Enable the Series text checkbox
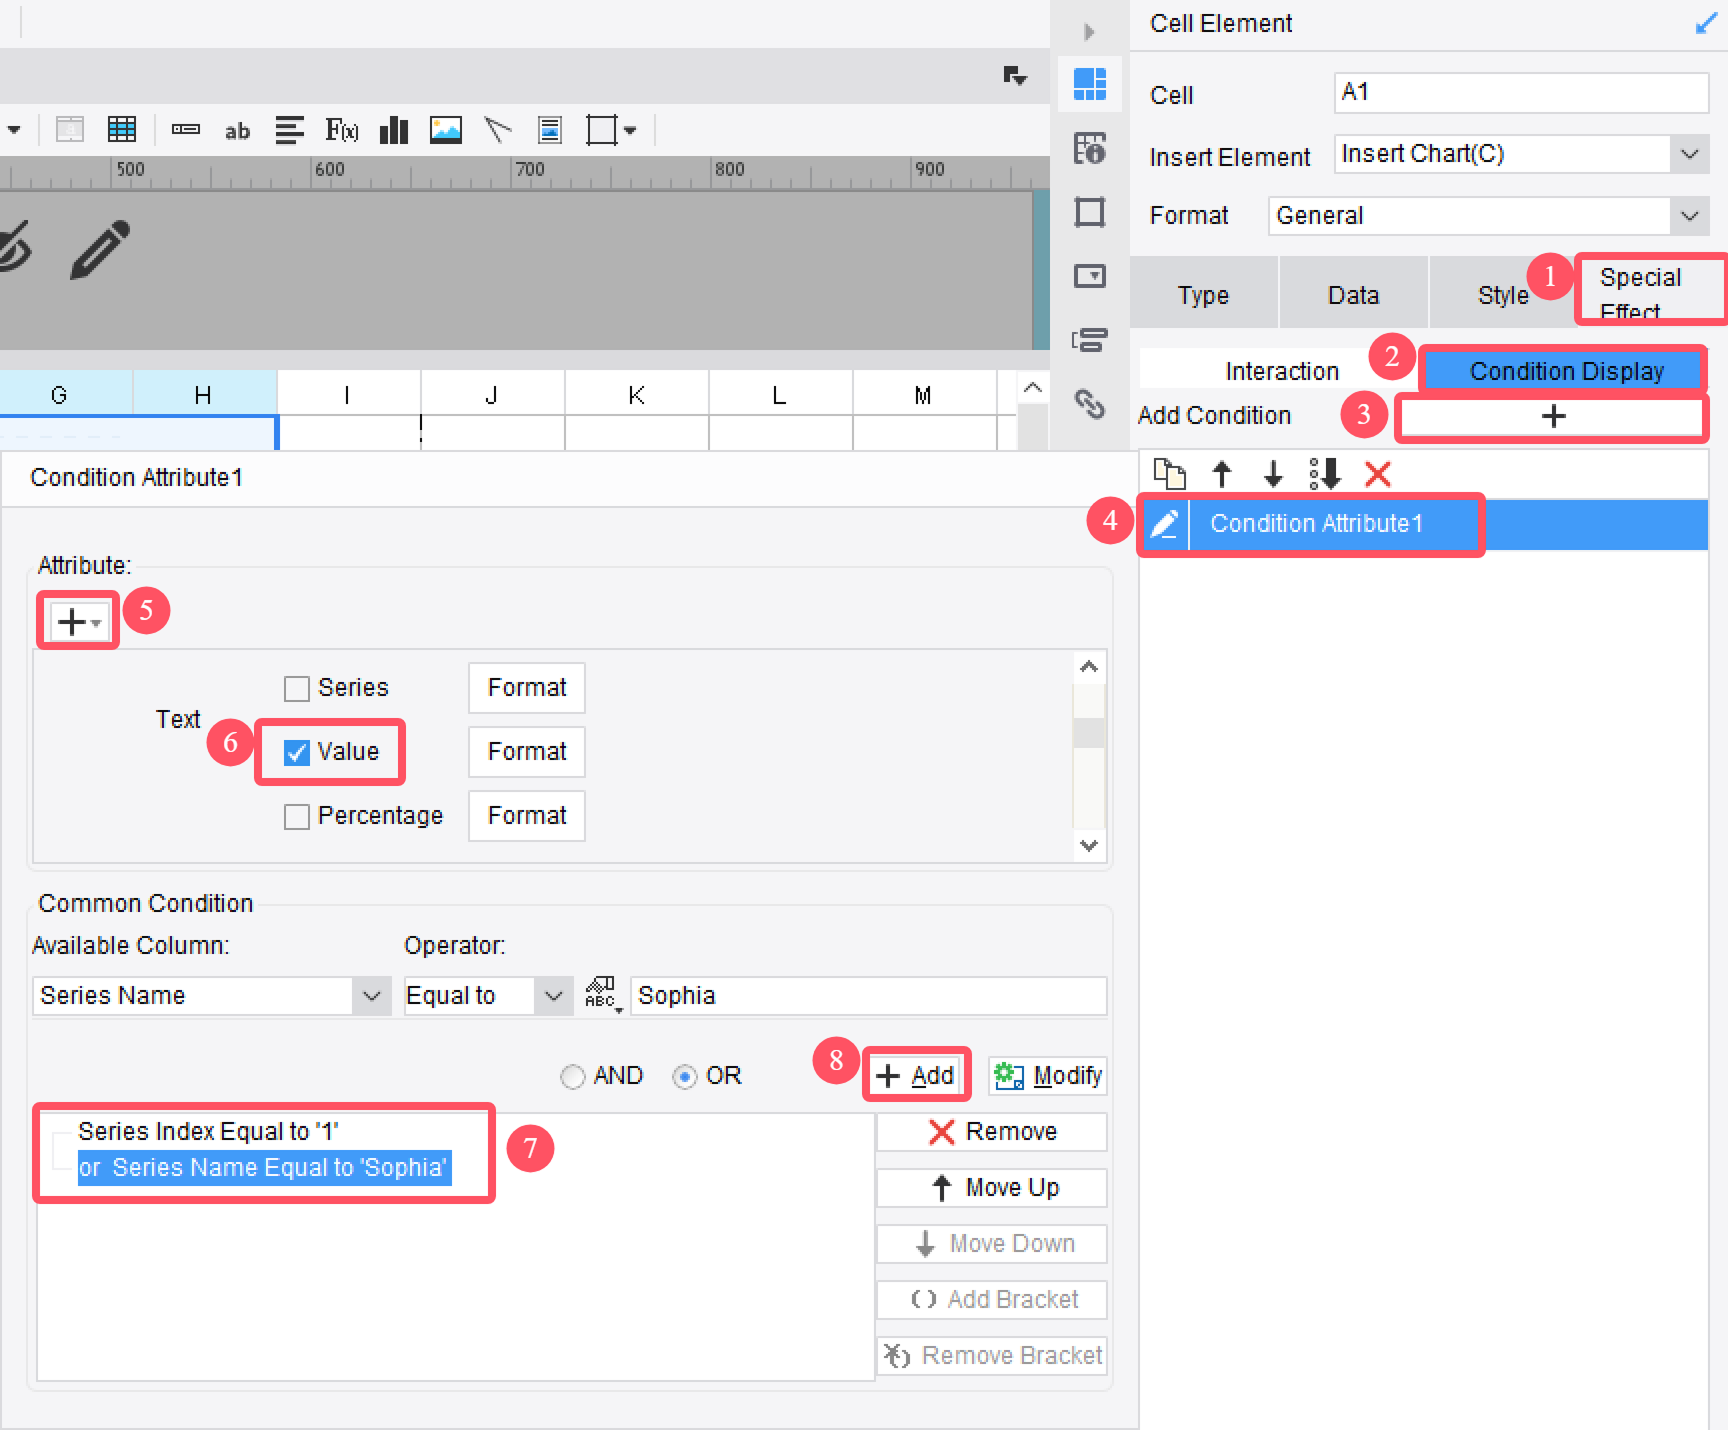 [297, 689]
